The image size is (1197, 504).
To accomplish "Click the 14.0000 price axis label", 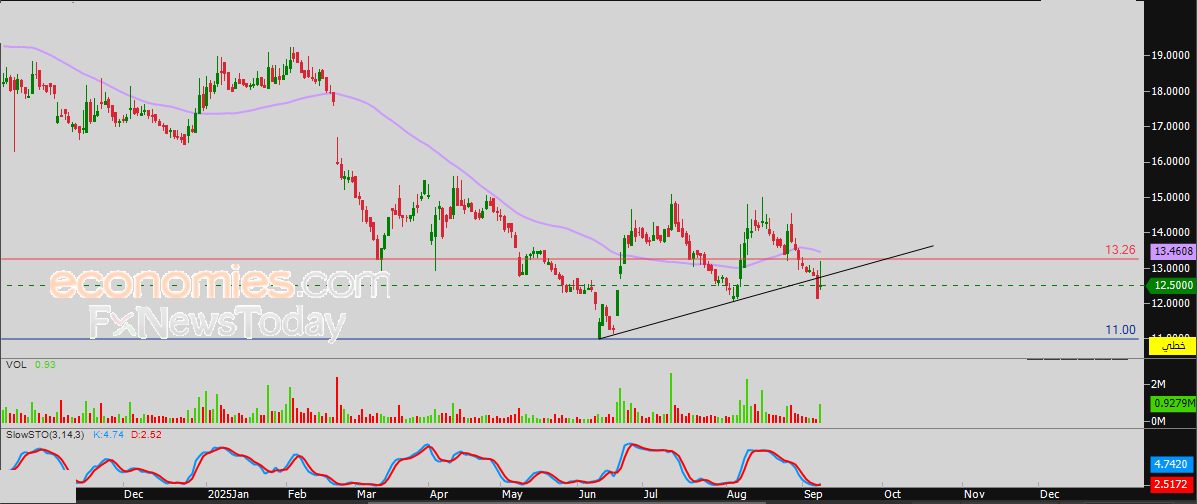I will click(1170, 232).
